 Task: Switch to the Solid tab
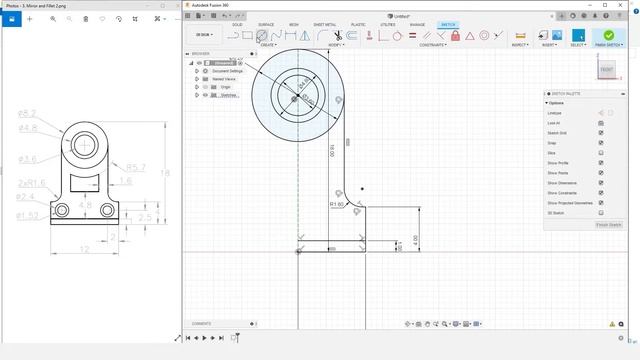(x=237, y=25)
